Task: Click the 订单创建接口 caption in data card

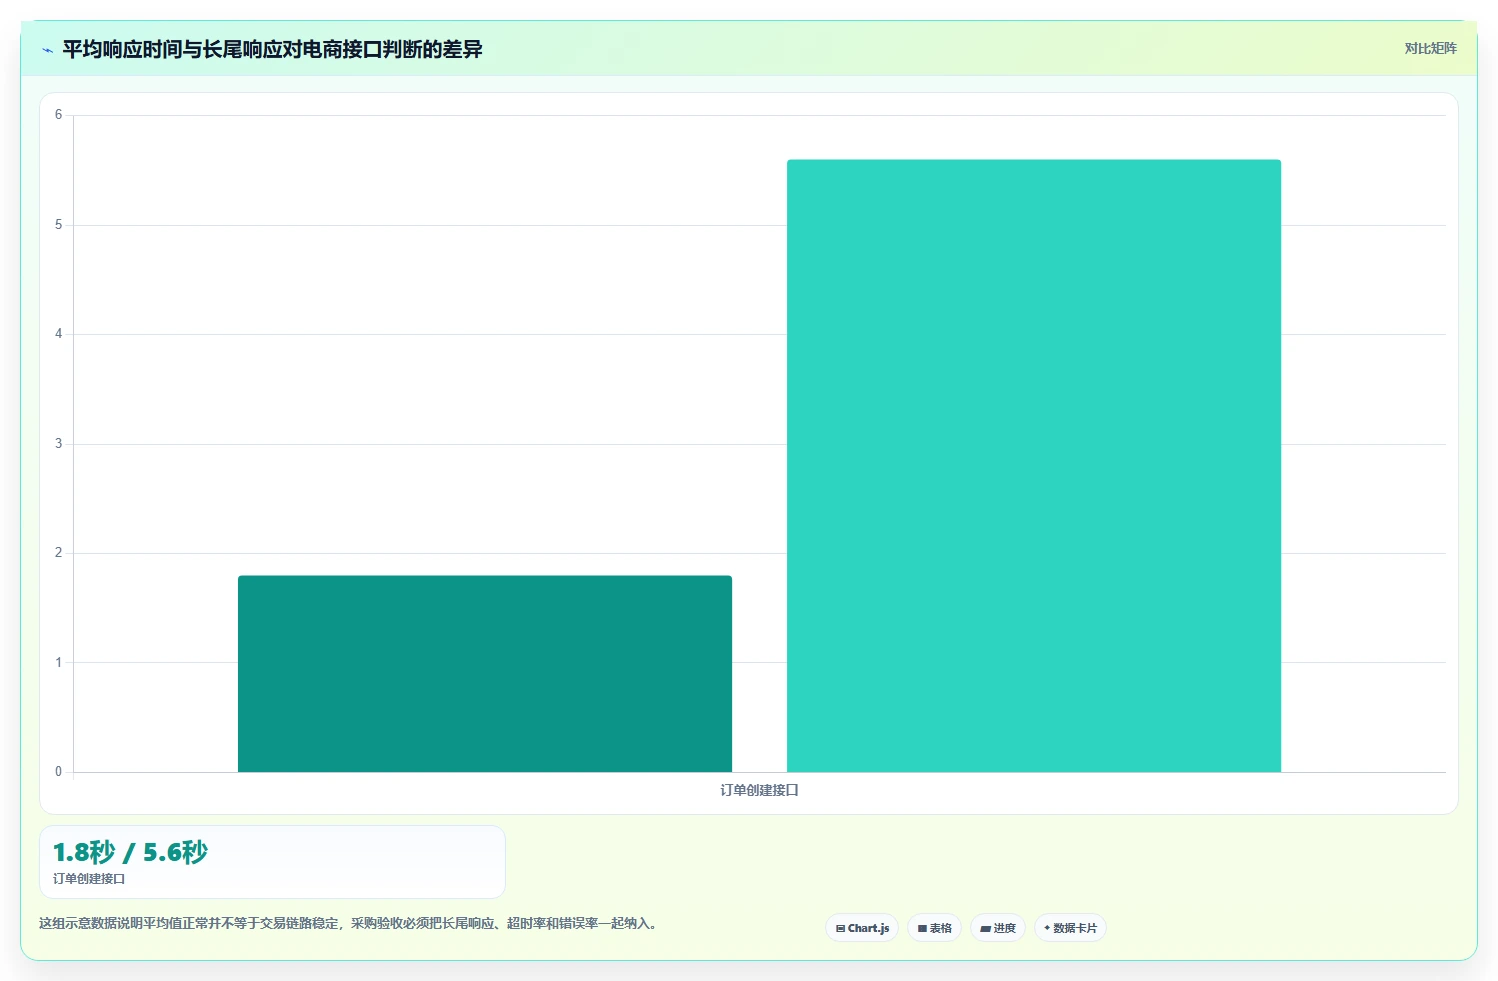Action: tap(89, 879)
